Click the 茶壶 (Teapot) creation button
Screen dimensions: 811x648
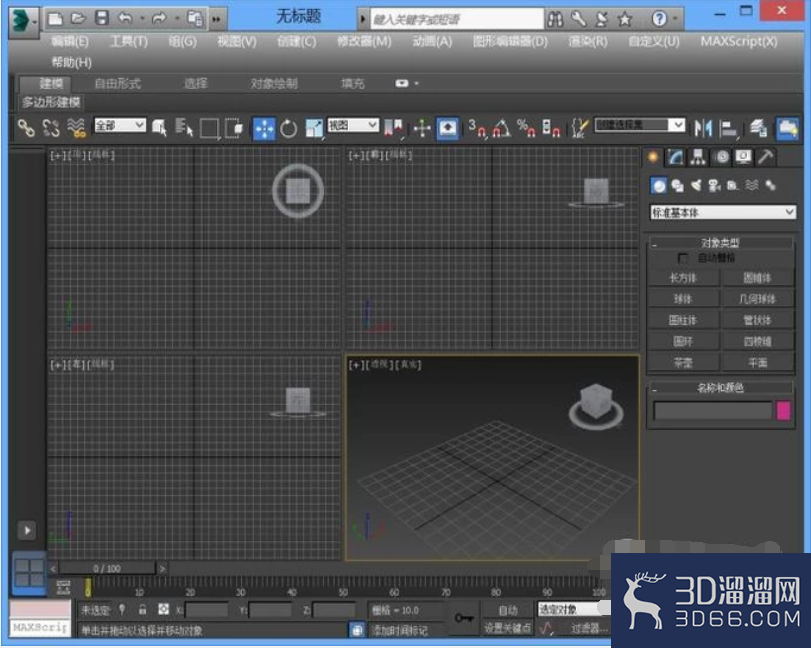click(x=682, y=361)
